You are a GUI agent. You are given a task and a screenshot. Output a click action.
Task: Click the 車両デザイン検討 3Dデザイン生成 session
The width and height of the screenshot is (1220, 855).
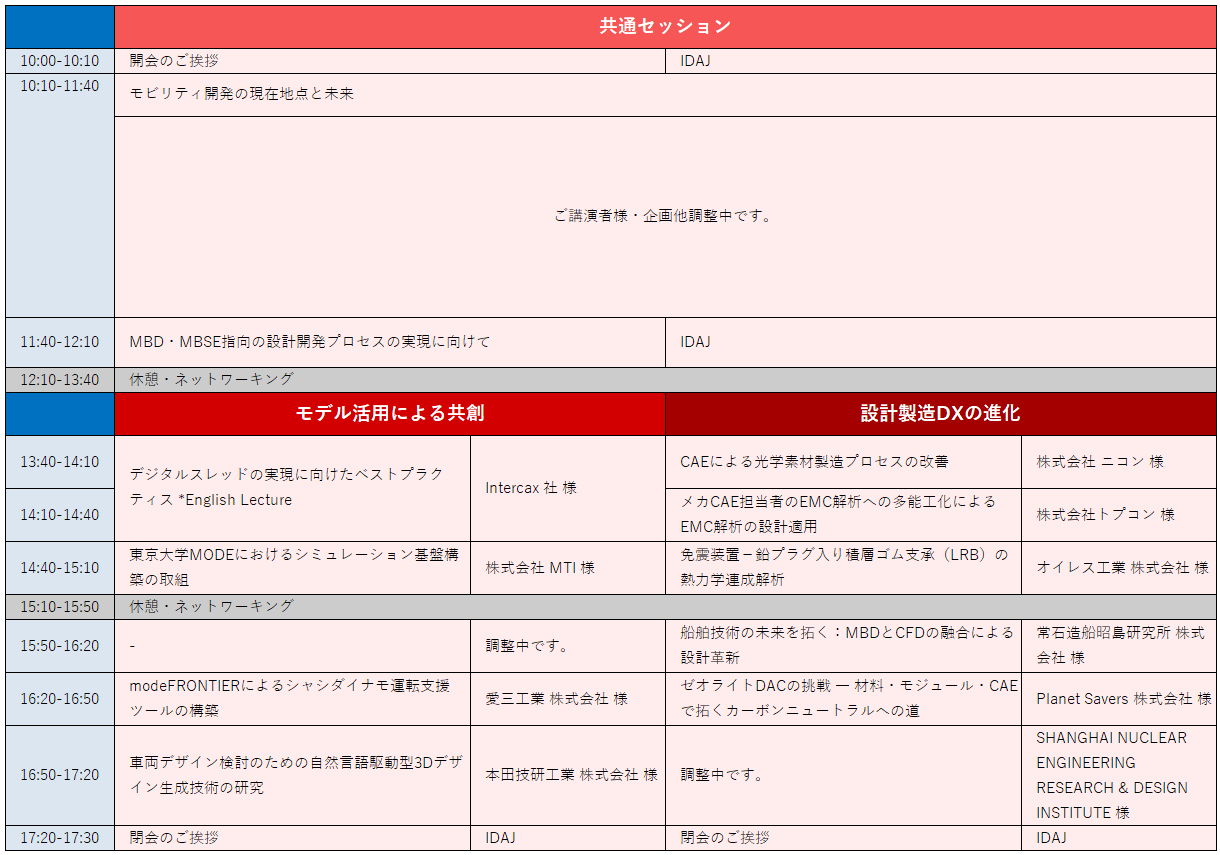[x=292, y=775]
